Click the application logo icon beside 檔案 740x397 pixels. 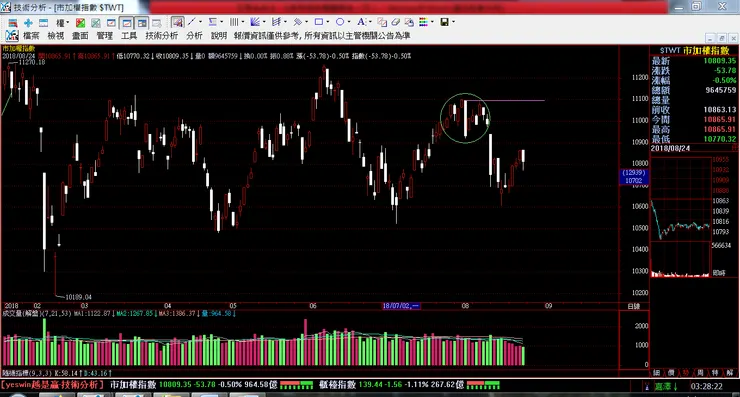click(x=12, y=35)
